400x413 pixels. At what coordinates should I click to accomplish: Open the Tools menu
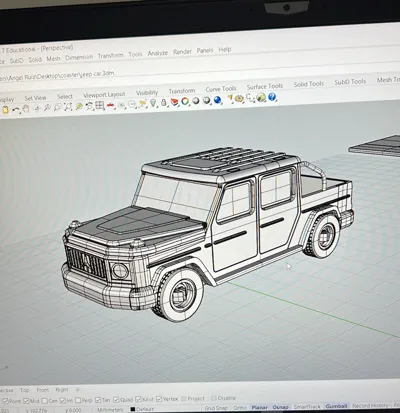[135, 54]
